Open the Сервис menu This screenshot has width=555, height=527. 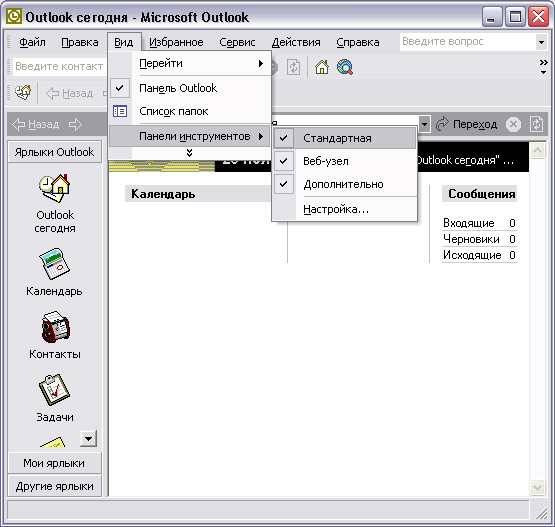[237, 42]
